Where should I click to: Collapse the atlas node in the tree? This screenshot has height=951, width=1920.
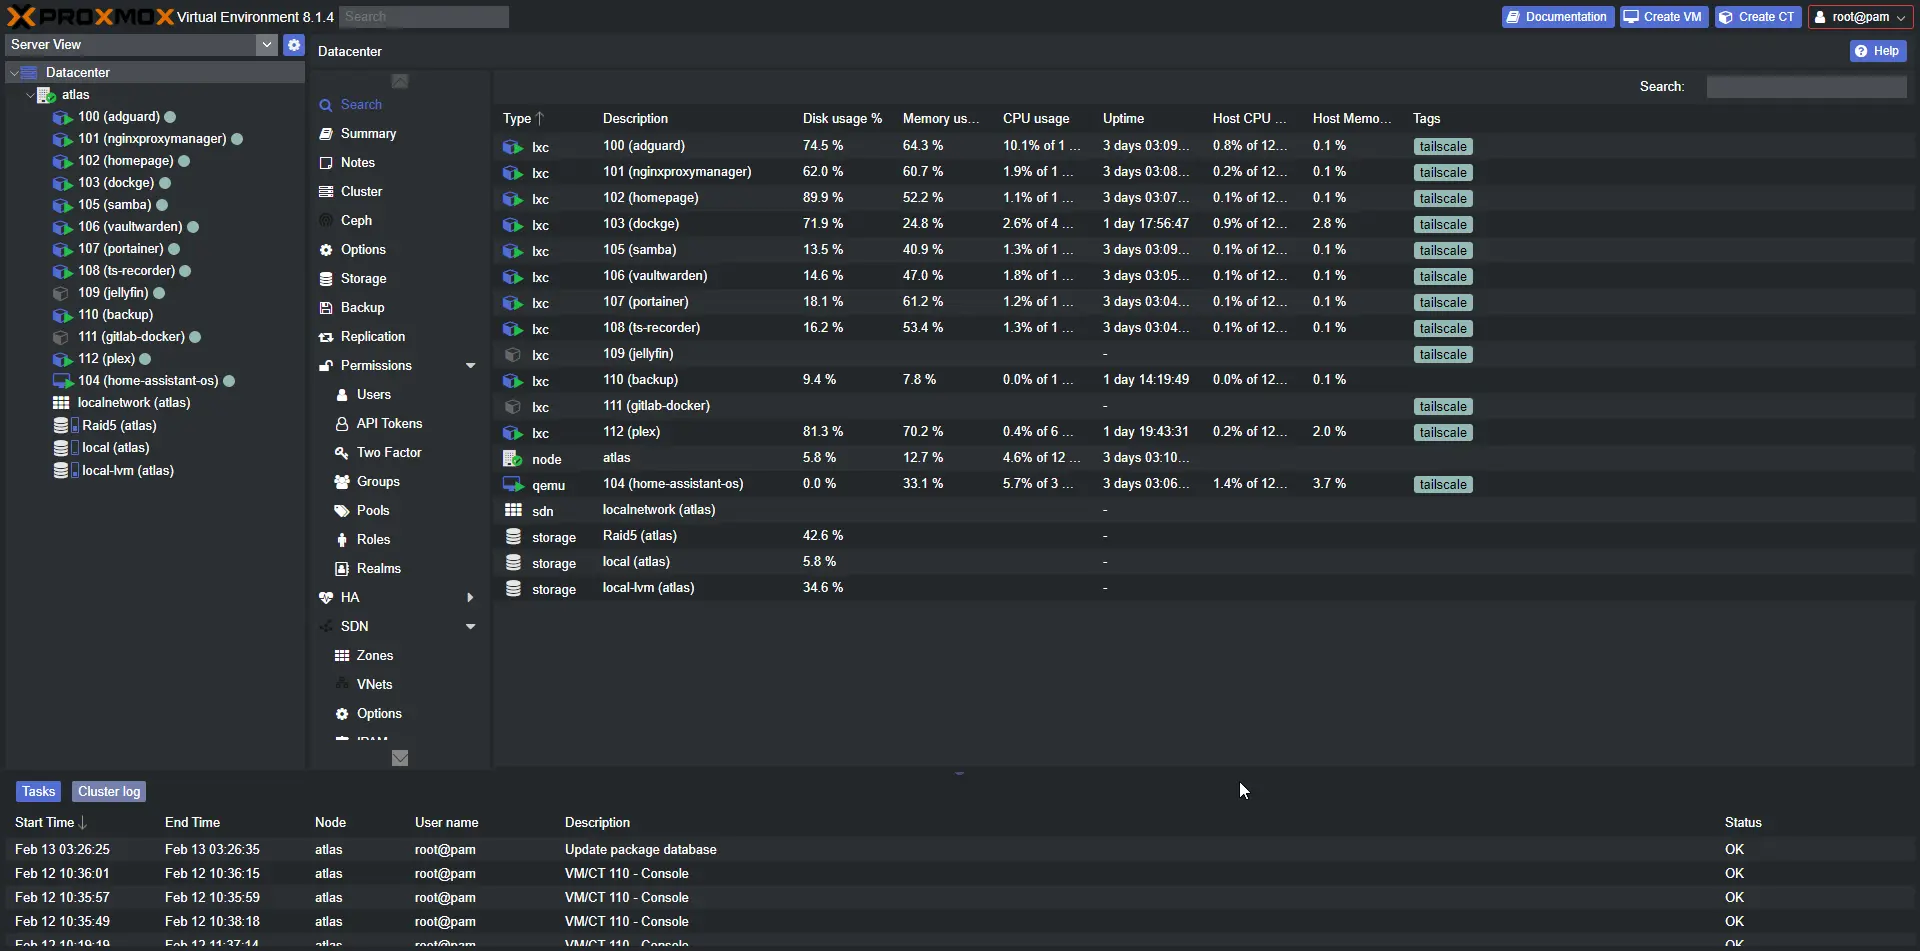click(x=30, y=95)
